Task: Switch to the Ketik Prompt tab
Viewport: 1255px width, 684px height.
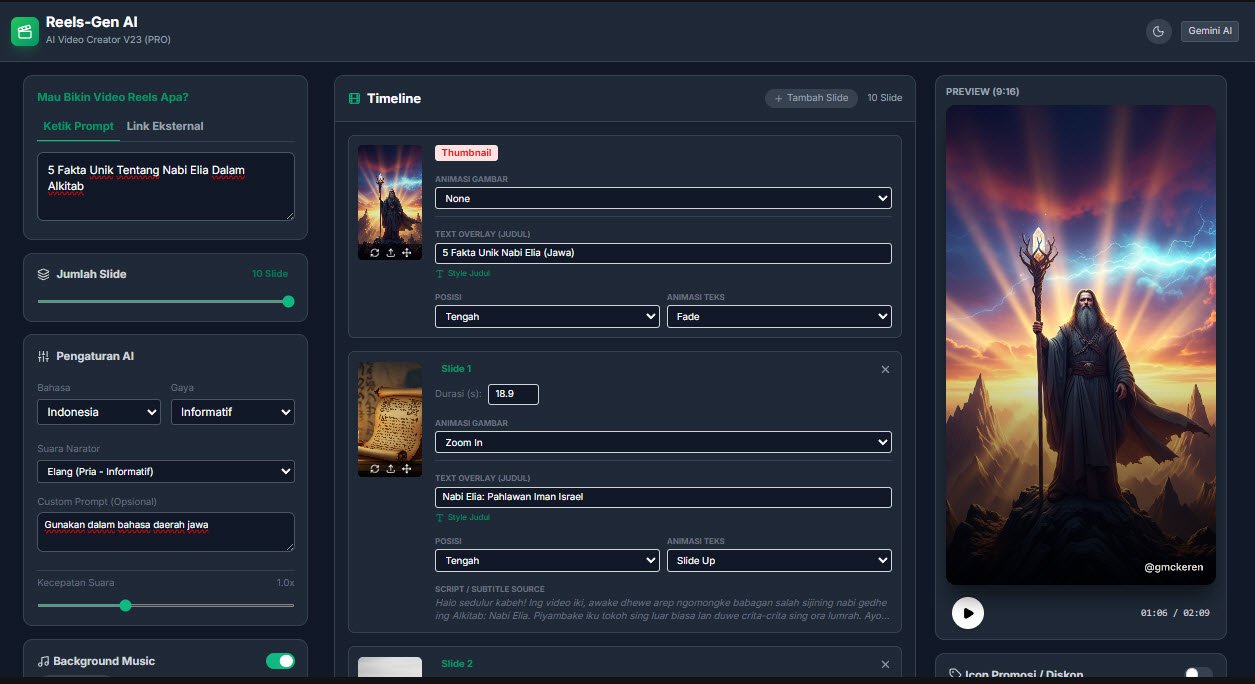Action: click(79, 127)
